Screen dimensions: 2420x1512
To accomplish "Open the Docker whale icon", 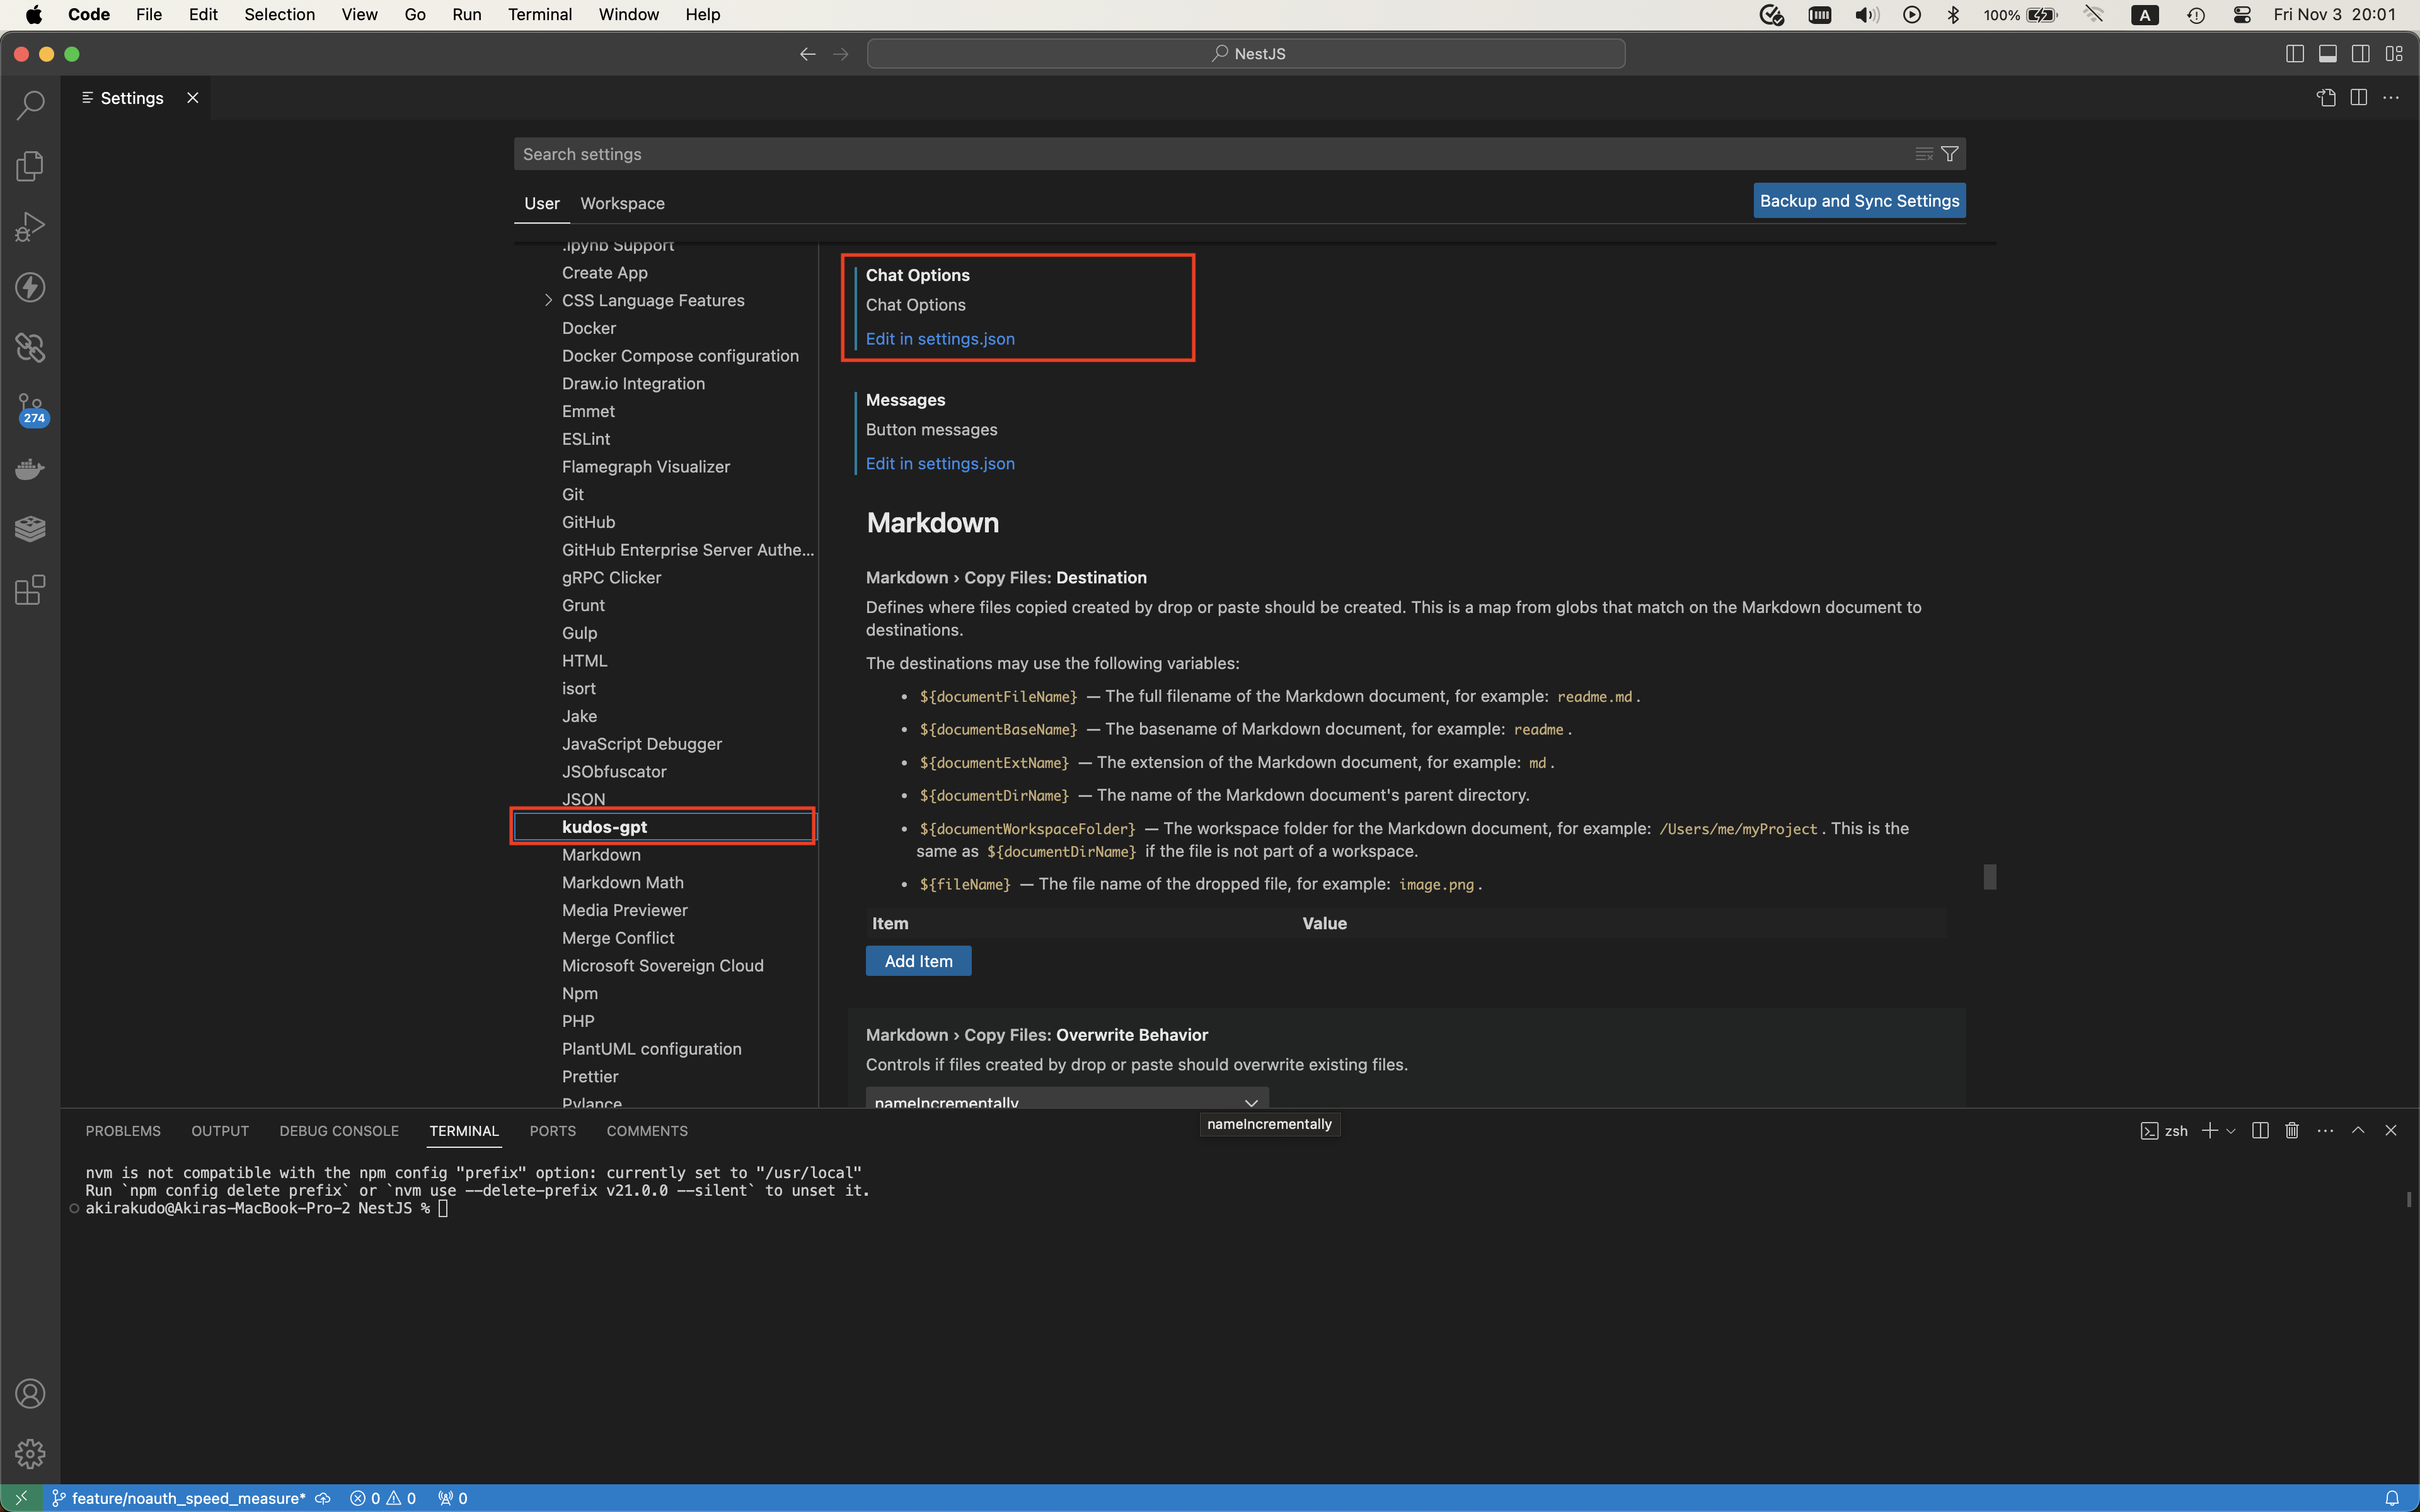I will point(30,469).
